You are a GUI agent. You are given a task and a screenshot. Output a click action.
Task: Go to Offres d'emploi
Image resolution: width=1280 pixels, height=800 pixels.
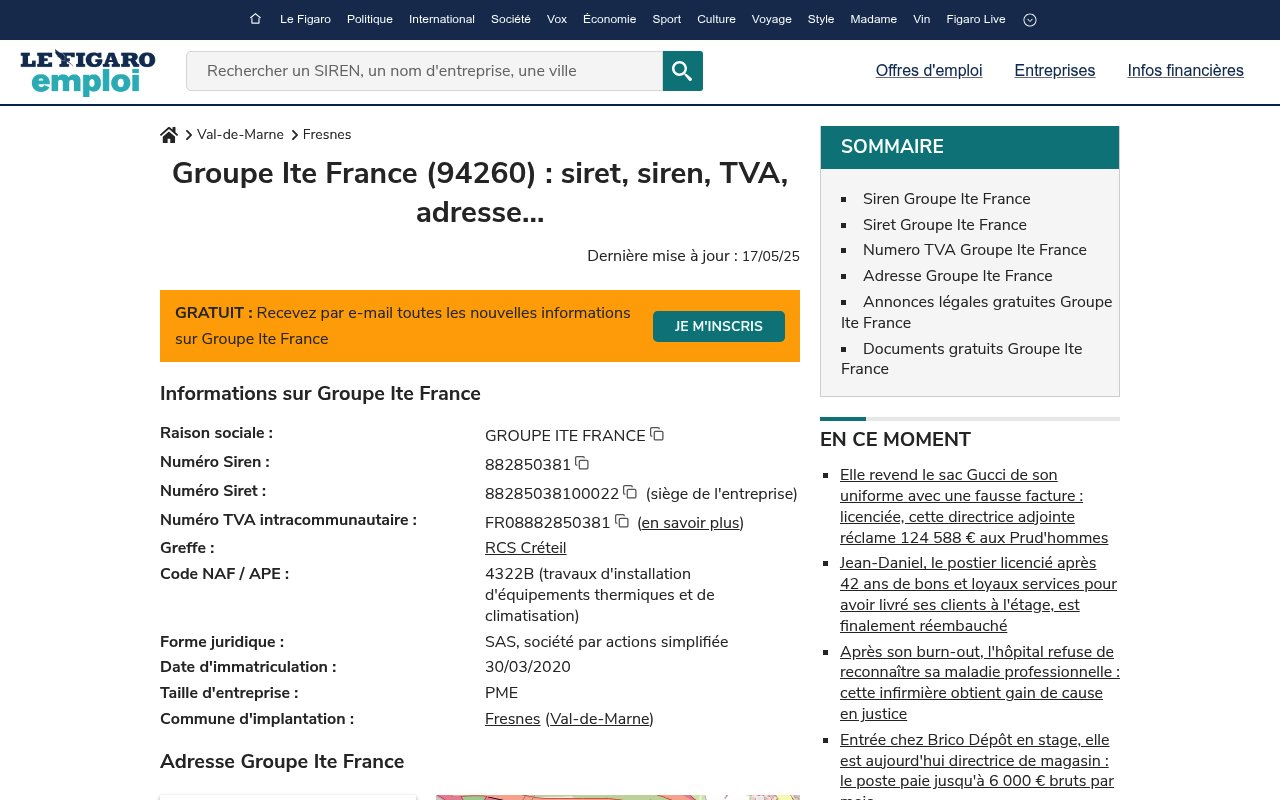coord(929,71)
